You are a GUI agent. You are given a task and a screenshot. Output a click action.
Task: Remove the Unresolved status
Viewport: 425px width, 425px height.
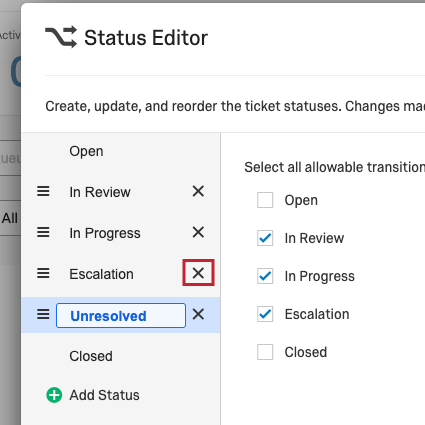pyautogui.click(x=198, y=314)
